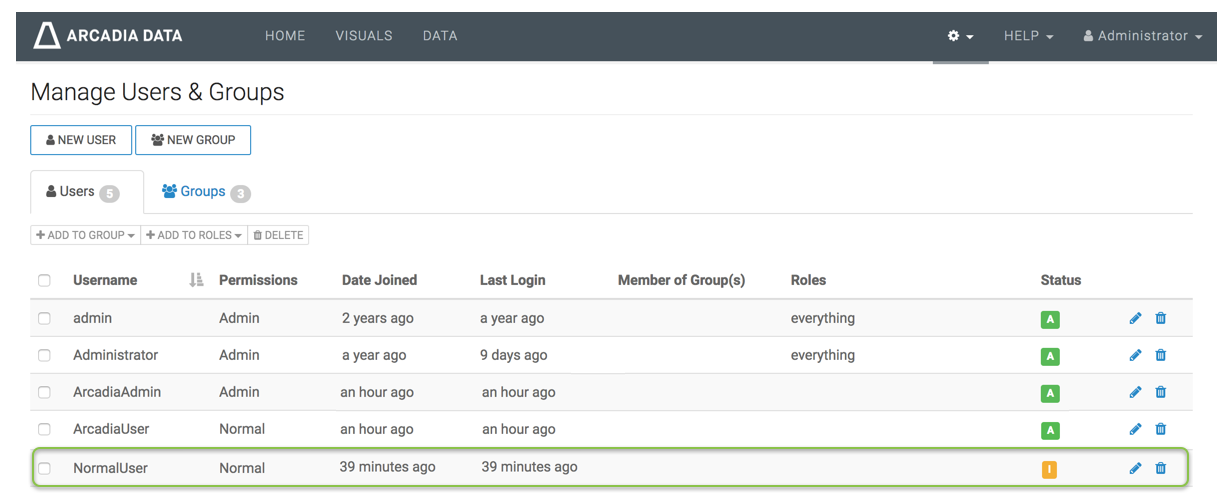The width and height of the screenshot is (1217, 493).
Task: Click the New User button
Action: [x=81, y=140]
